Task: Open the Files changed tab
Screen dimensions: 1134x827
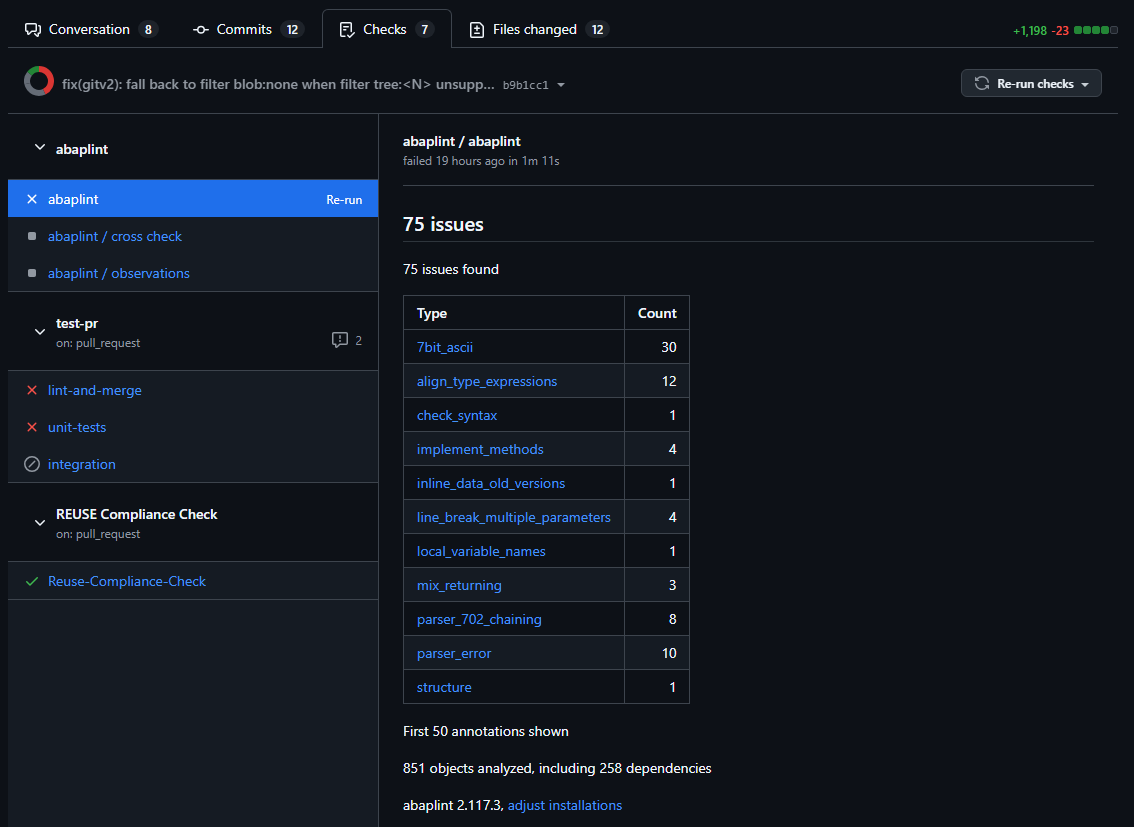Action: [x=539, y=30]
